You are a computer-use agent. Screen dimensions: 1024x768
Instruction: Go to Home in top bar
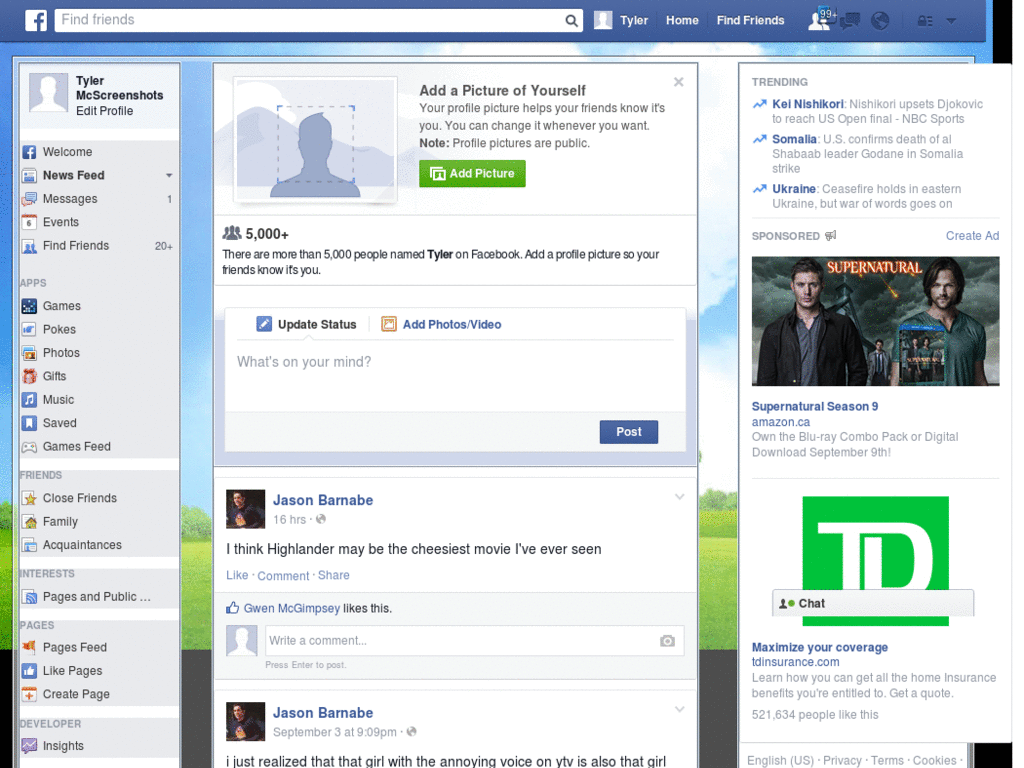pos(682,20)
